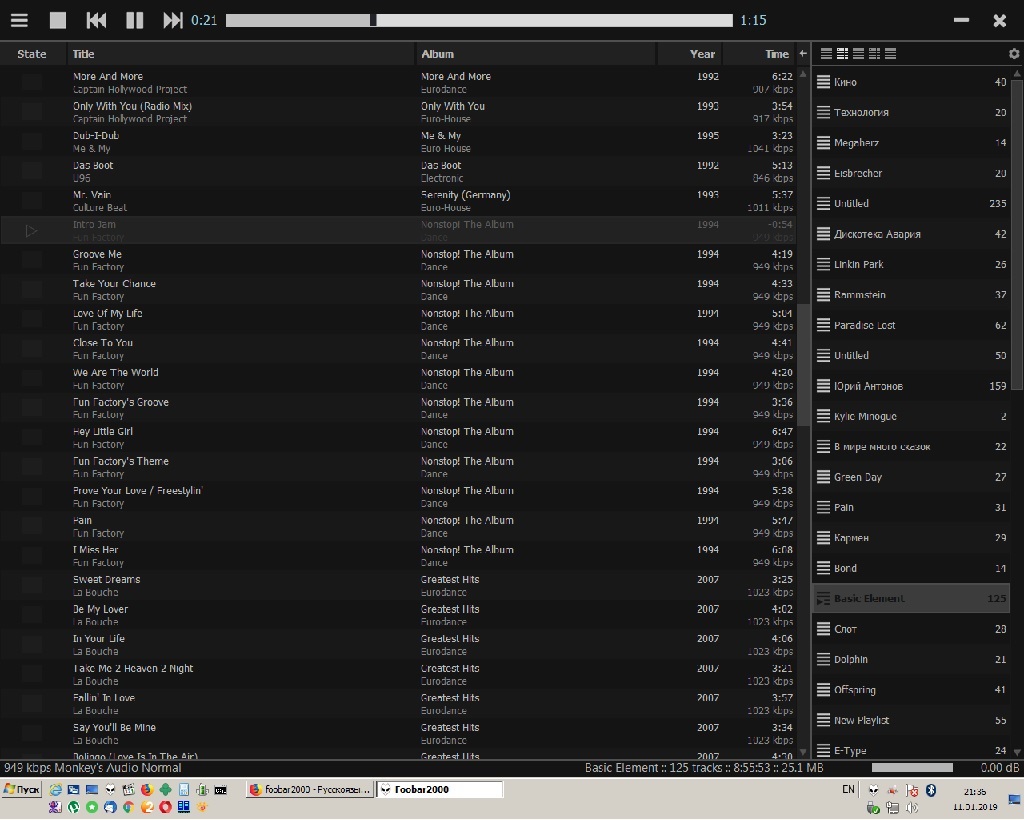Open the Megaherz playlist
The height and width of the screenshot is (820, 1026).
(911, 143)
